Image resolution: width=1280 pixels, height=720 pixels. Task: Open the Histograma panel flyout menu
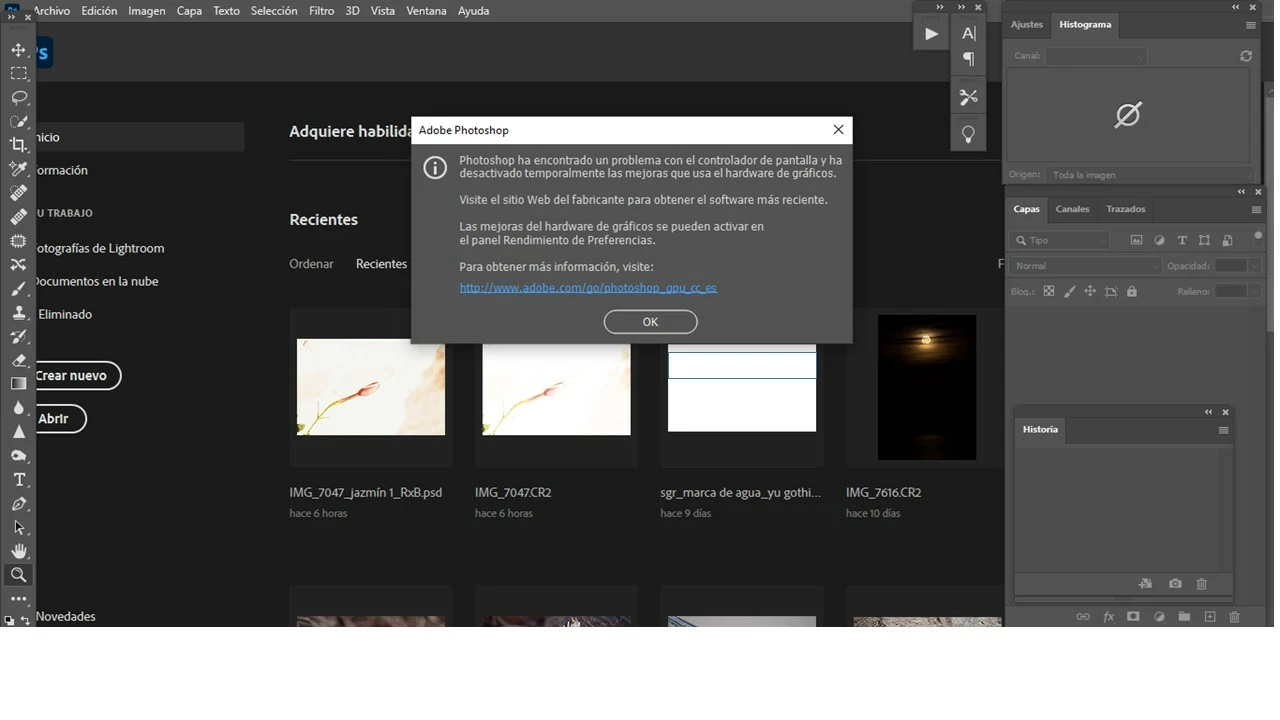1251,25
